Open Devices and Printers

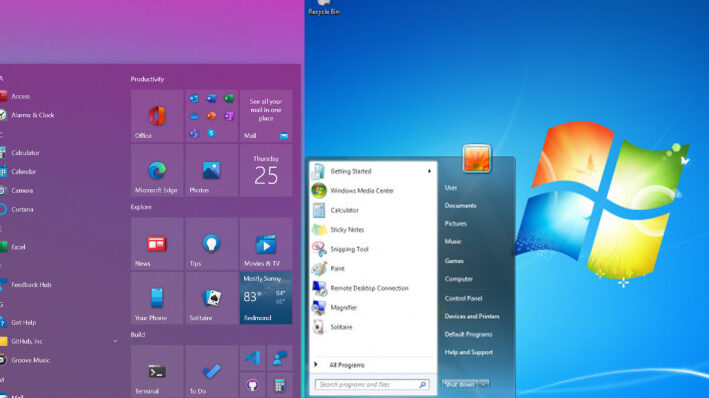pyautogui.click(x=472, y=316)
